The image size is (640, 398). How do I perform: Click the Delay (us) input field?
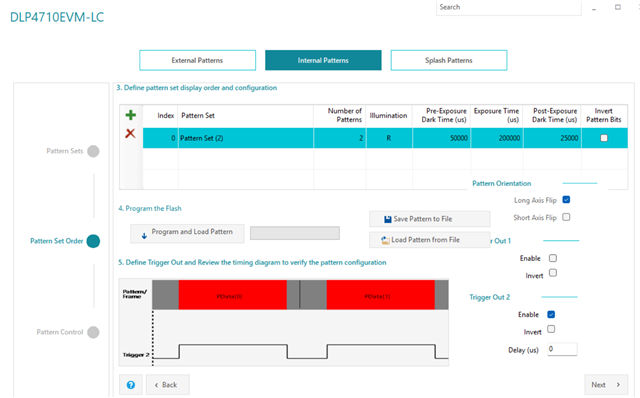562,349
